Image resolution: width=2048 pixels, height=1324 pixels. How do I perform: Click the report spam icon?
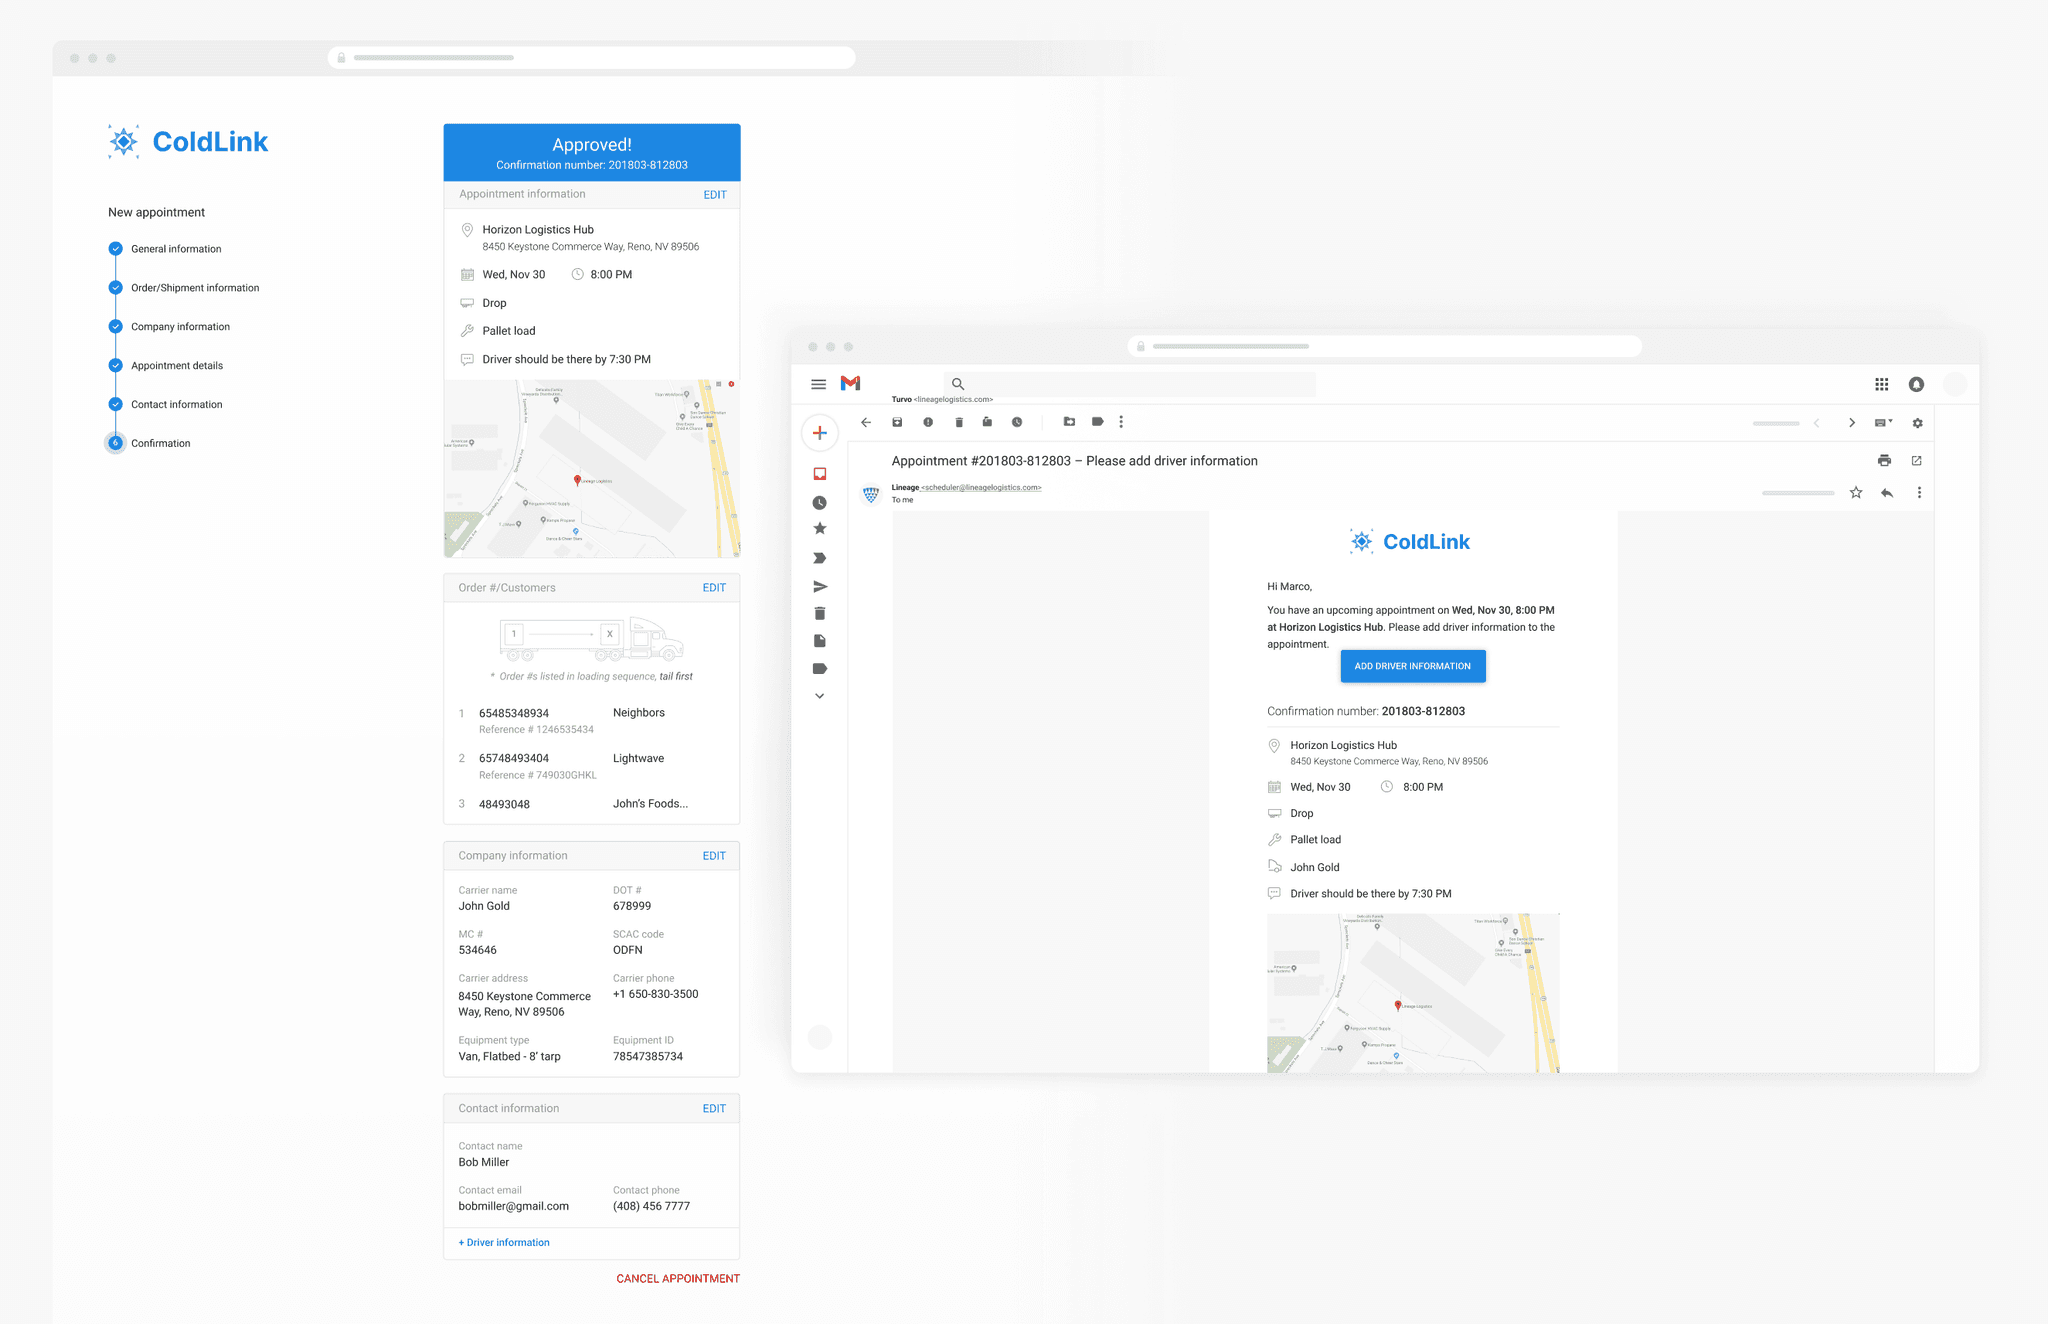[x=928, y=422]
